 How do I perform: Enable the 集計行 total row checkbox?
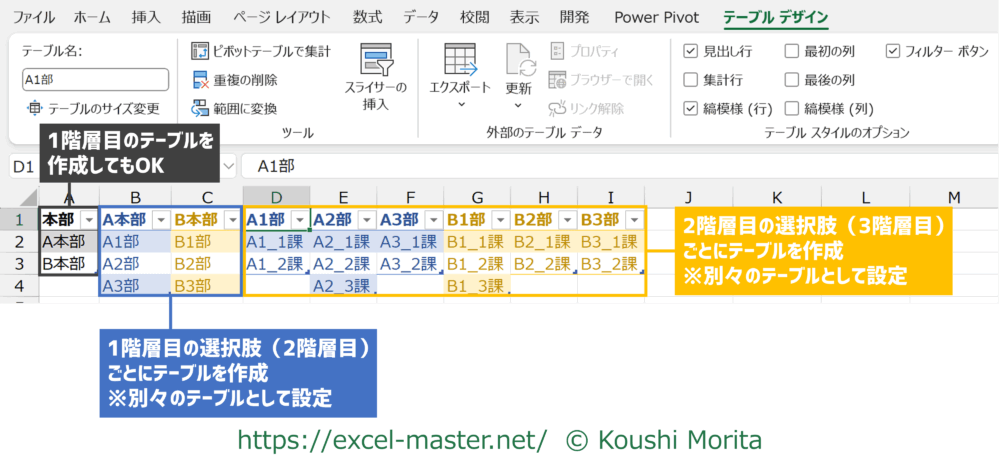pyautogui.click(x=690, y=80)
